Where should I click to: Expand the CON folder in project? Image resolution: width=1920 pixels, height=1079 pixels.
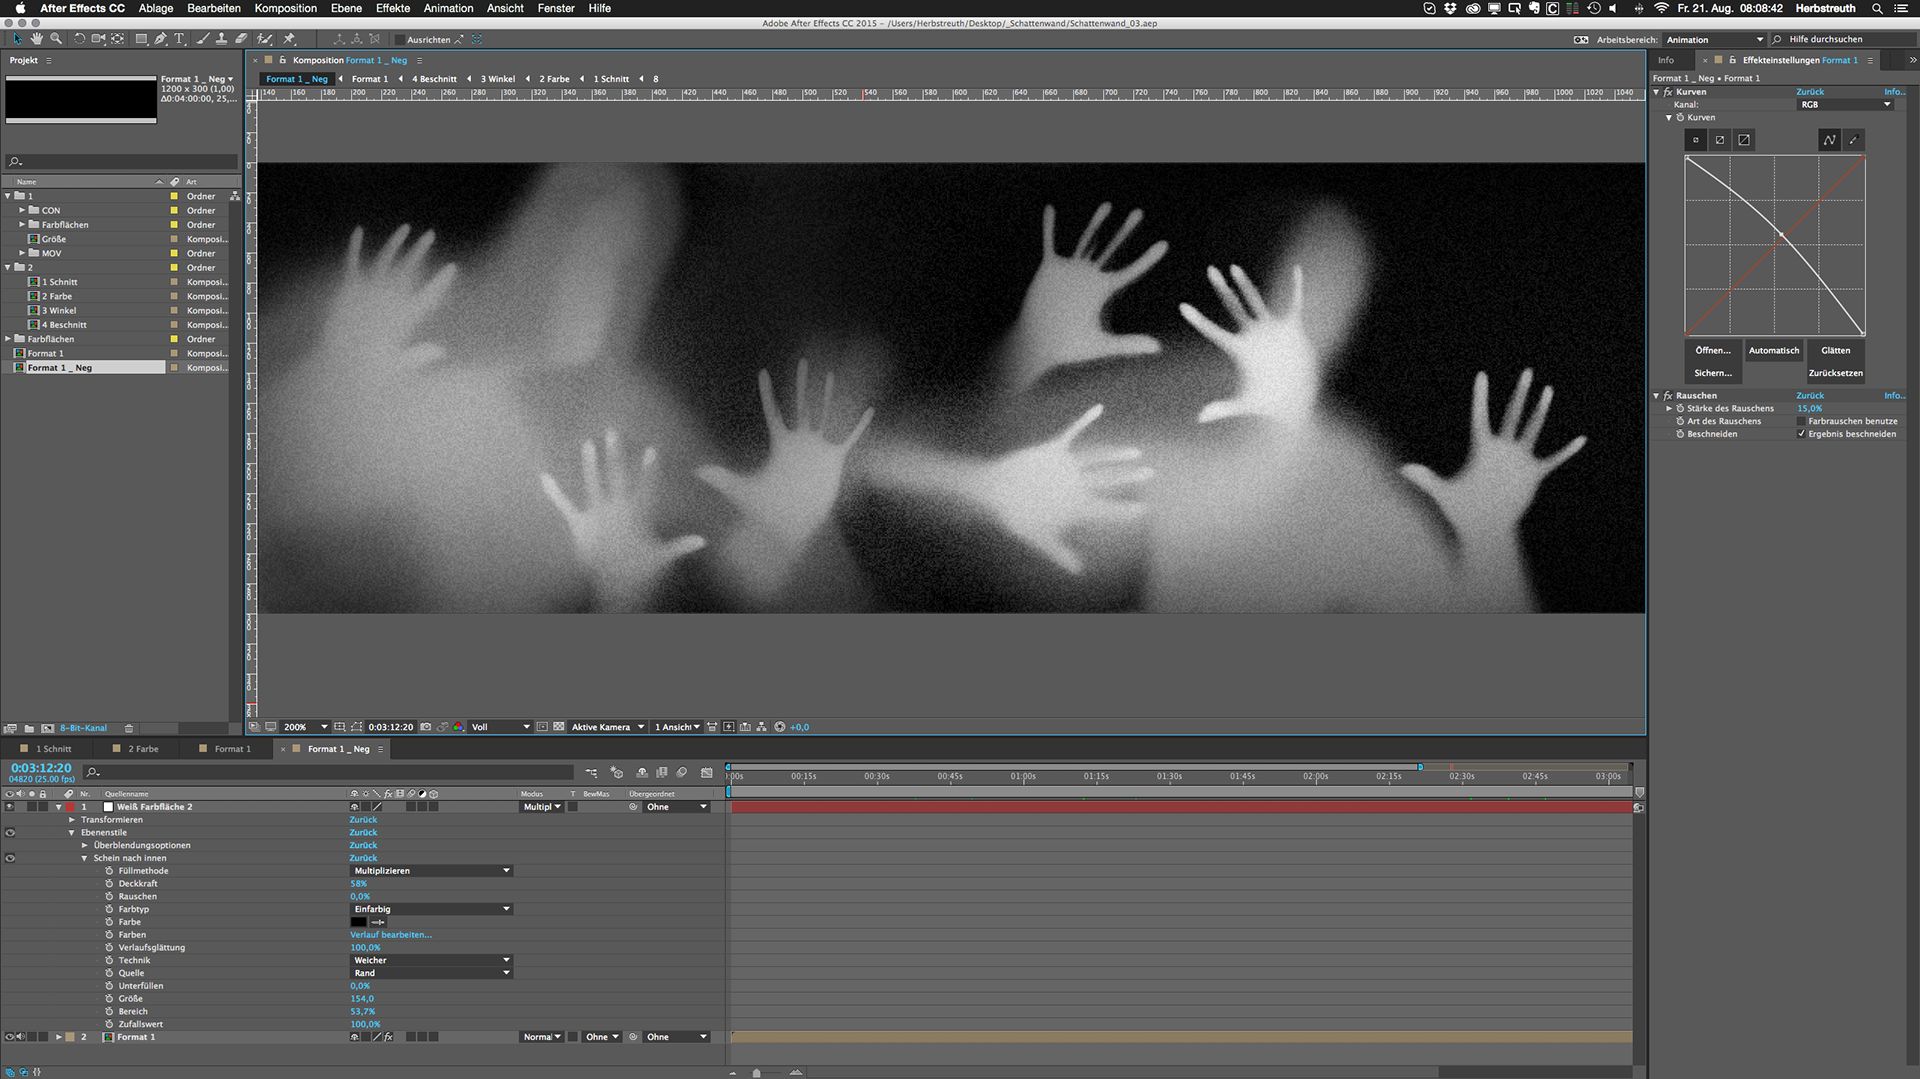coord(22,211)
